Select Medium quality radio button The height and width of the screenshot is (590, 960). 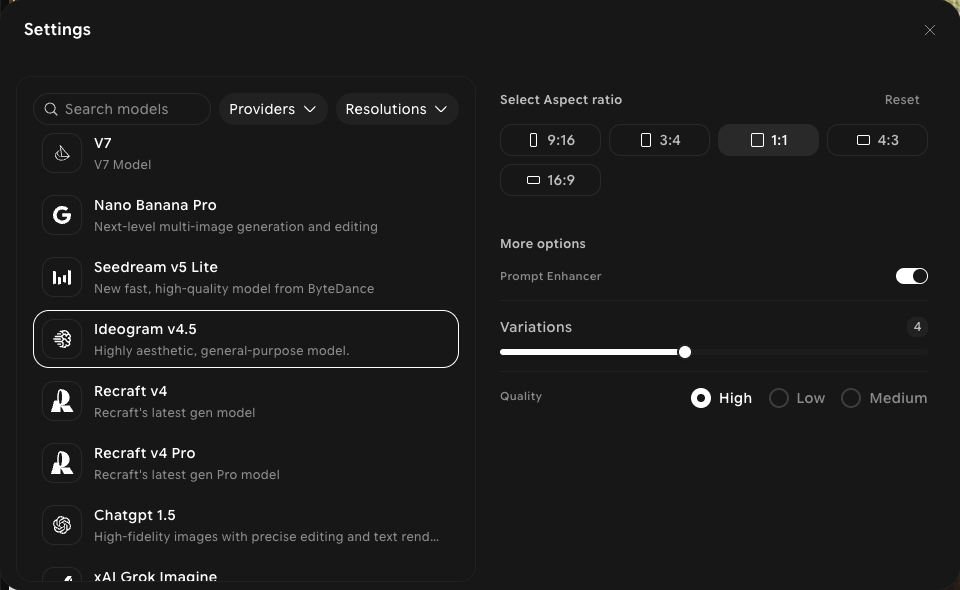pos(851,398)
